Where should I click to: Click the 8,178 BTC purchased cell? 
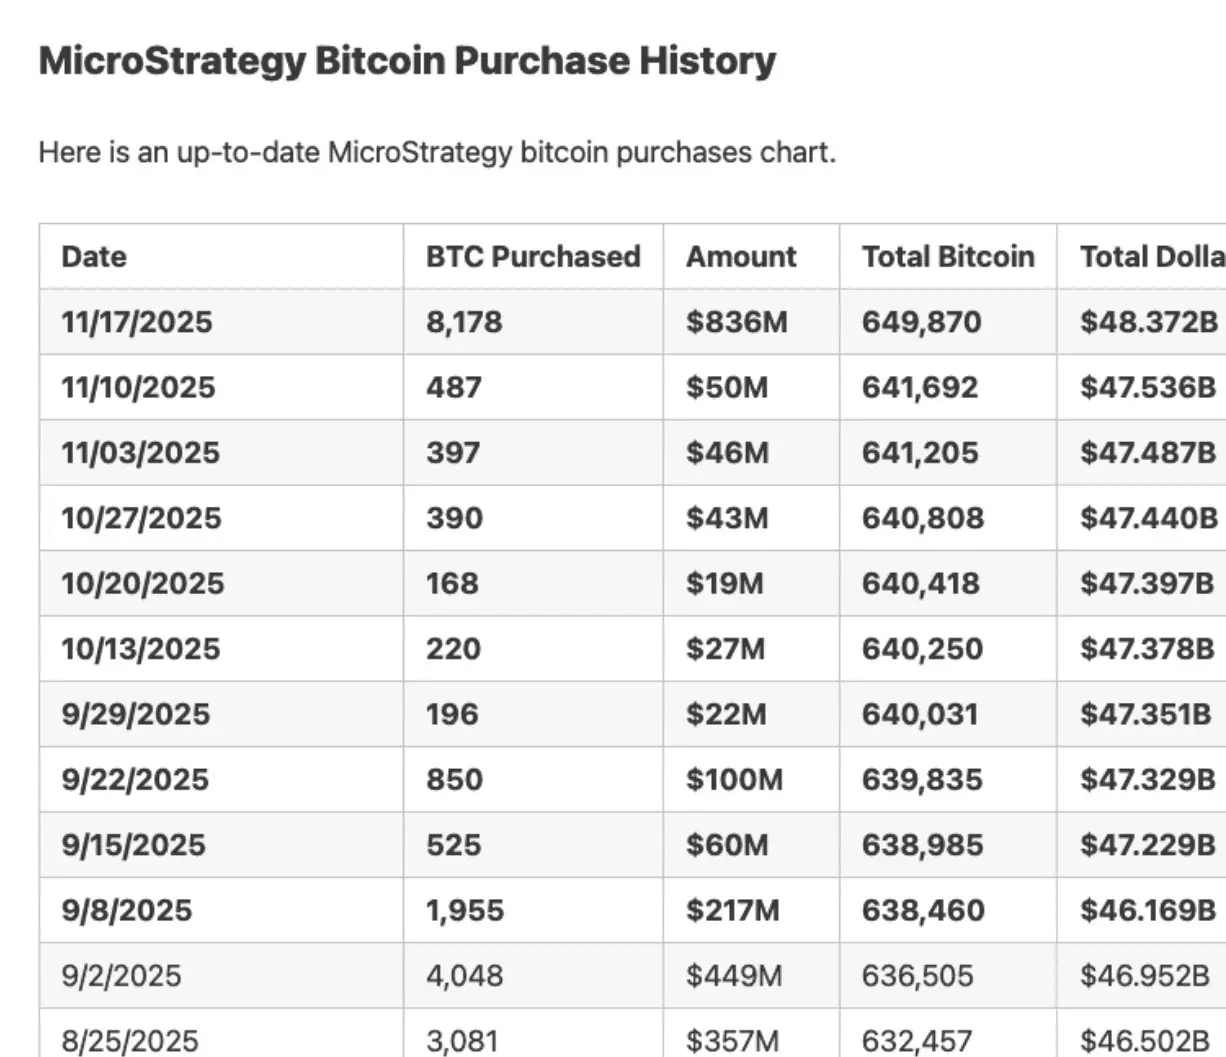point(464,322)
